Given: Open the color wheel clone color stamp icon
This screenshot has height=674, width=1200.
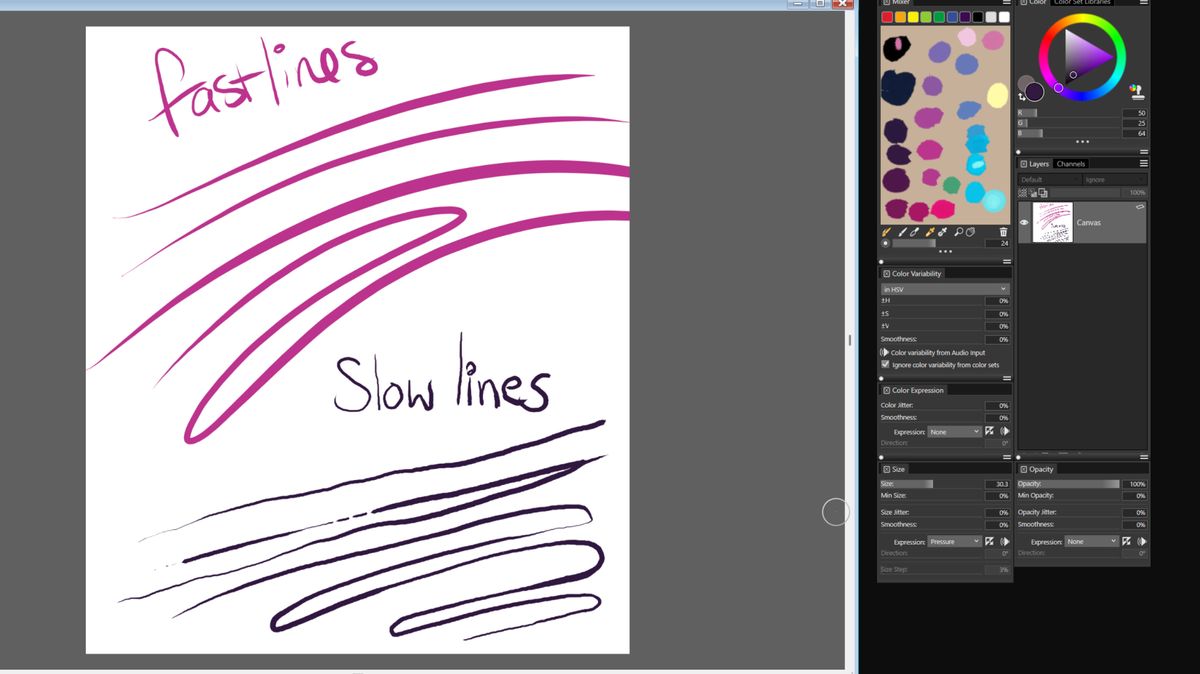Looking at the screenshot, I should click(1136, 91).
